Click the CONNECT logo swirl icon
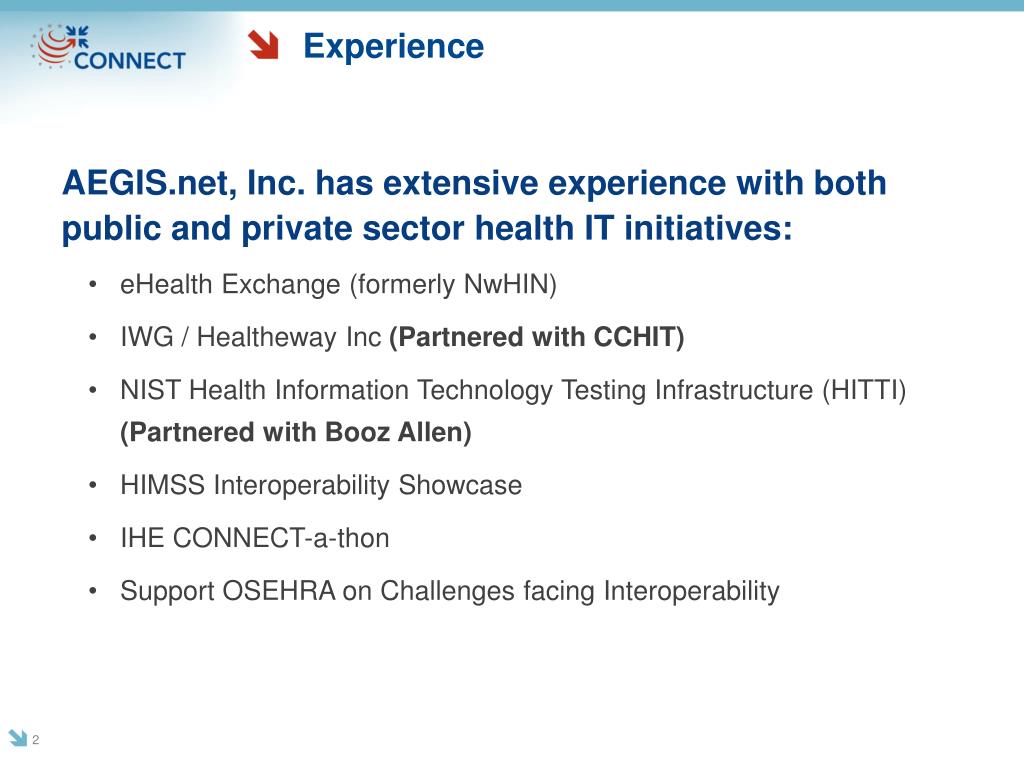Image resolution: width=1024 pixels, height=768 pixels. [54, 46]
